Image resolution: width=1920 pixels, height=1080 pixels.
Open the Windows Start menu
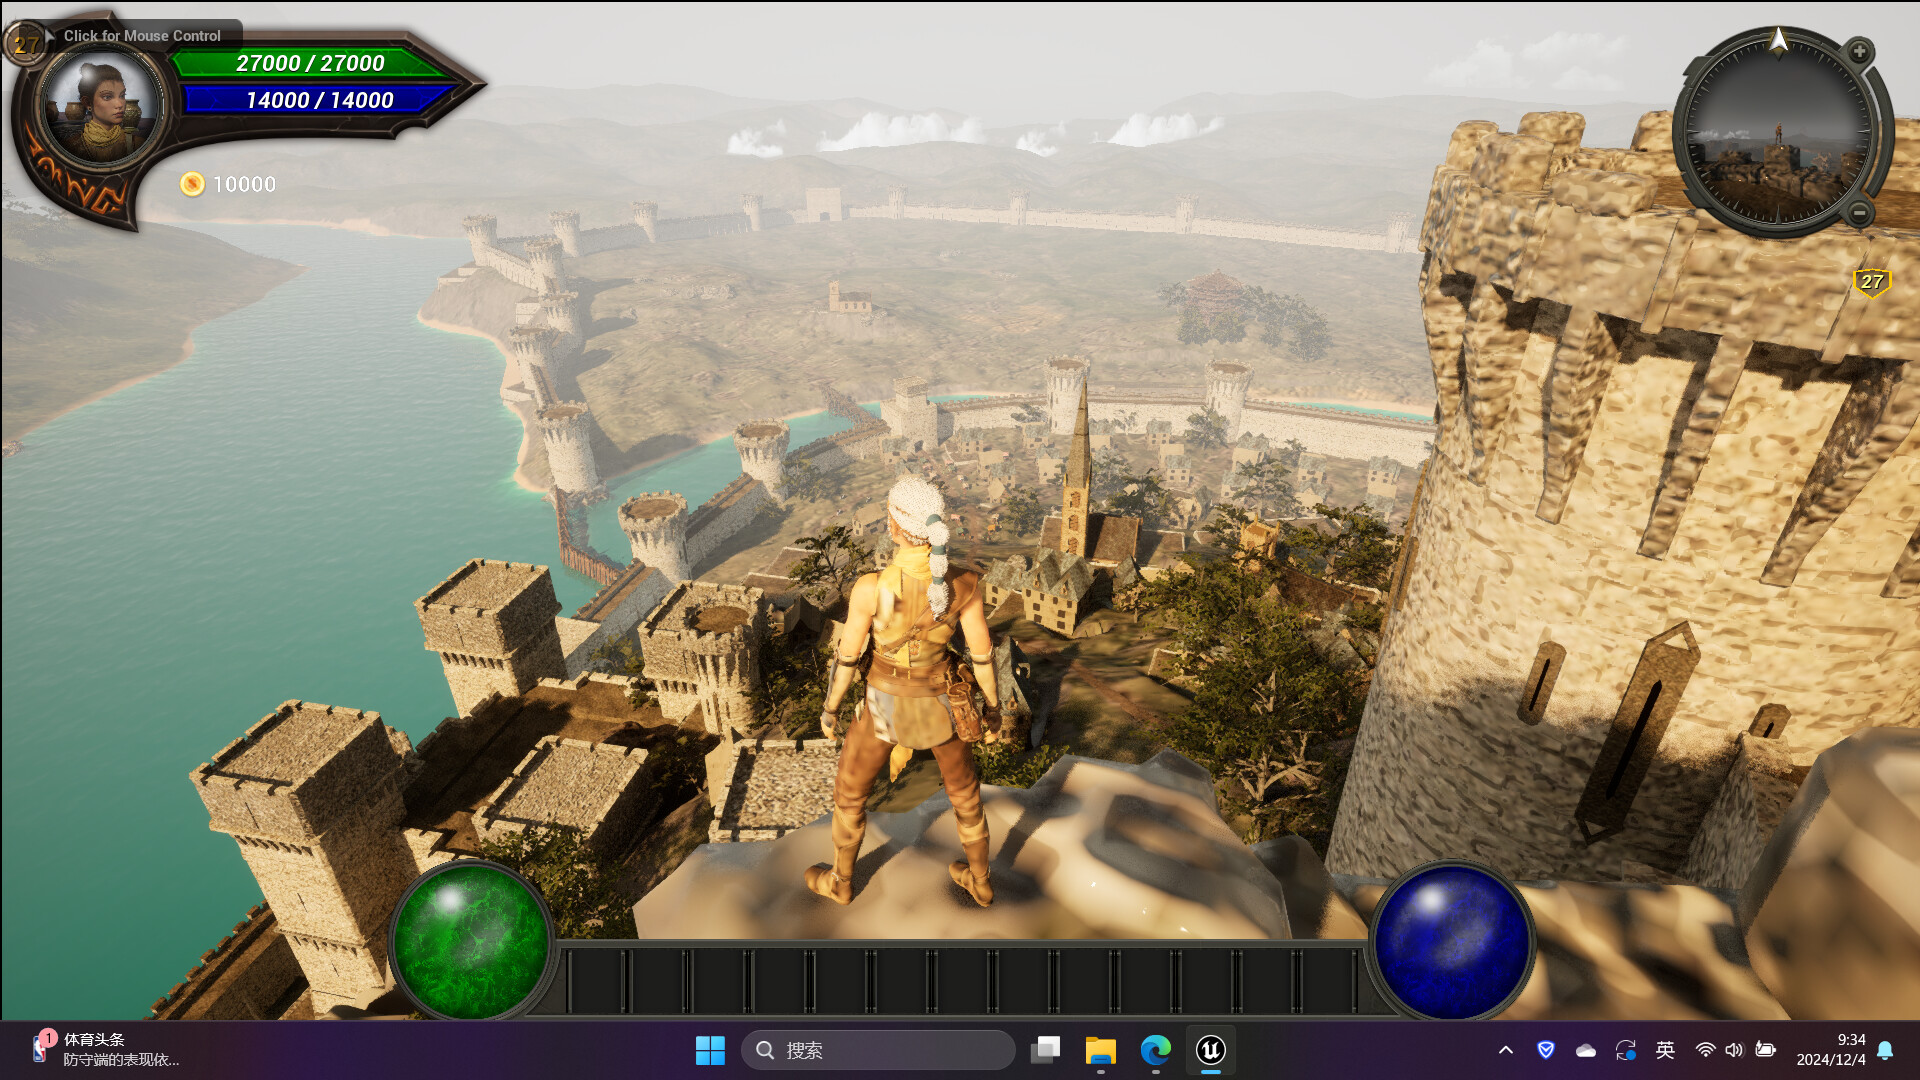[x=710, y=1050]
